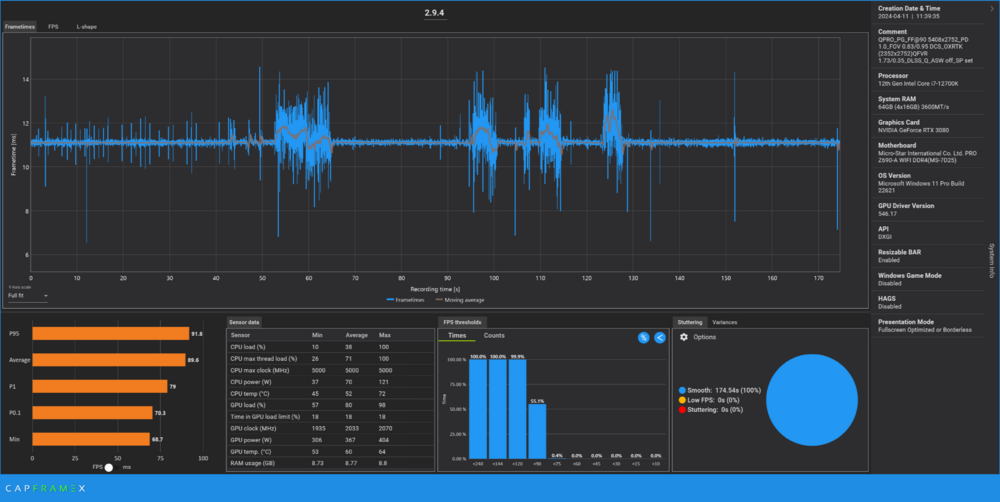Switch to Counts in FPS thresholds
This screenshot has height=502, width=1000.
tap(494, 336)
